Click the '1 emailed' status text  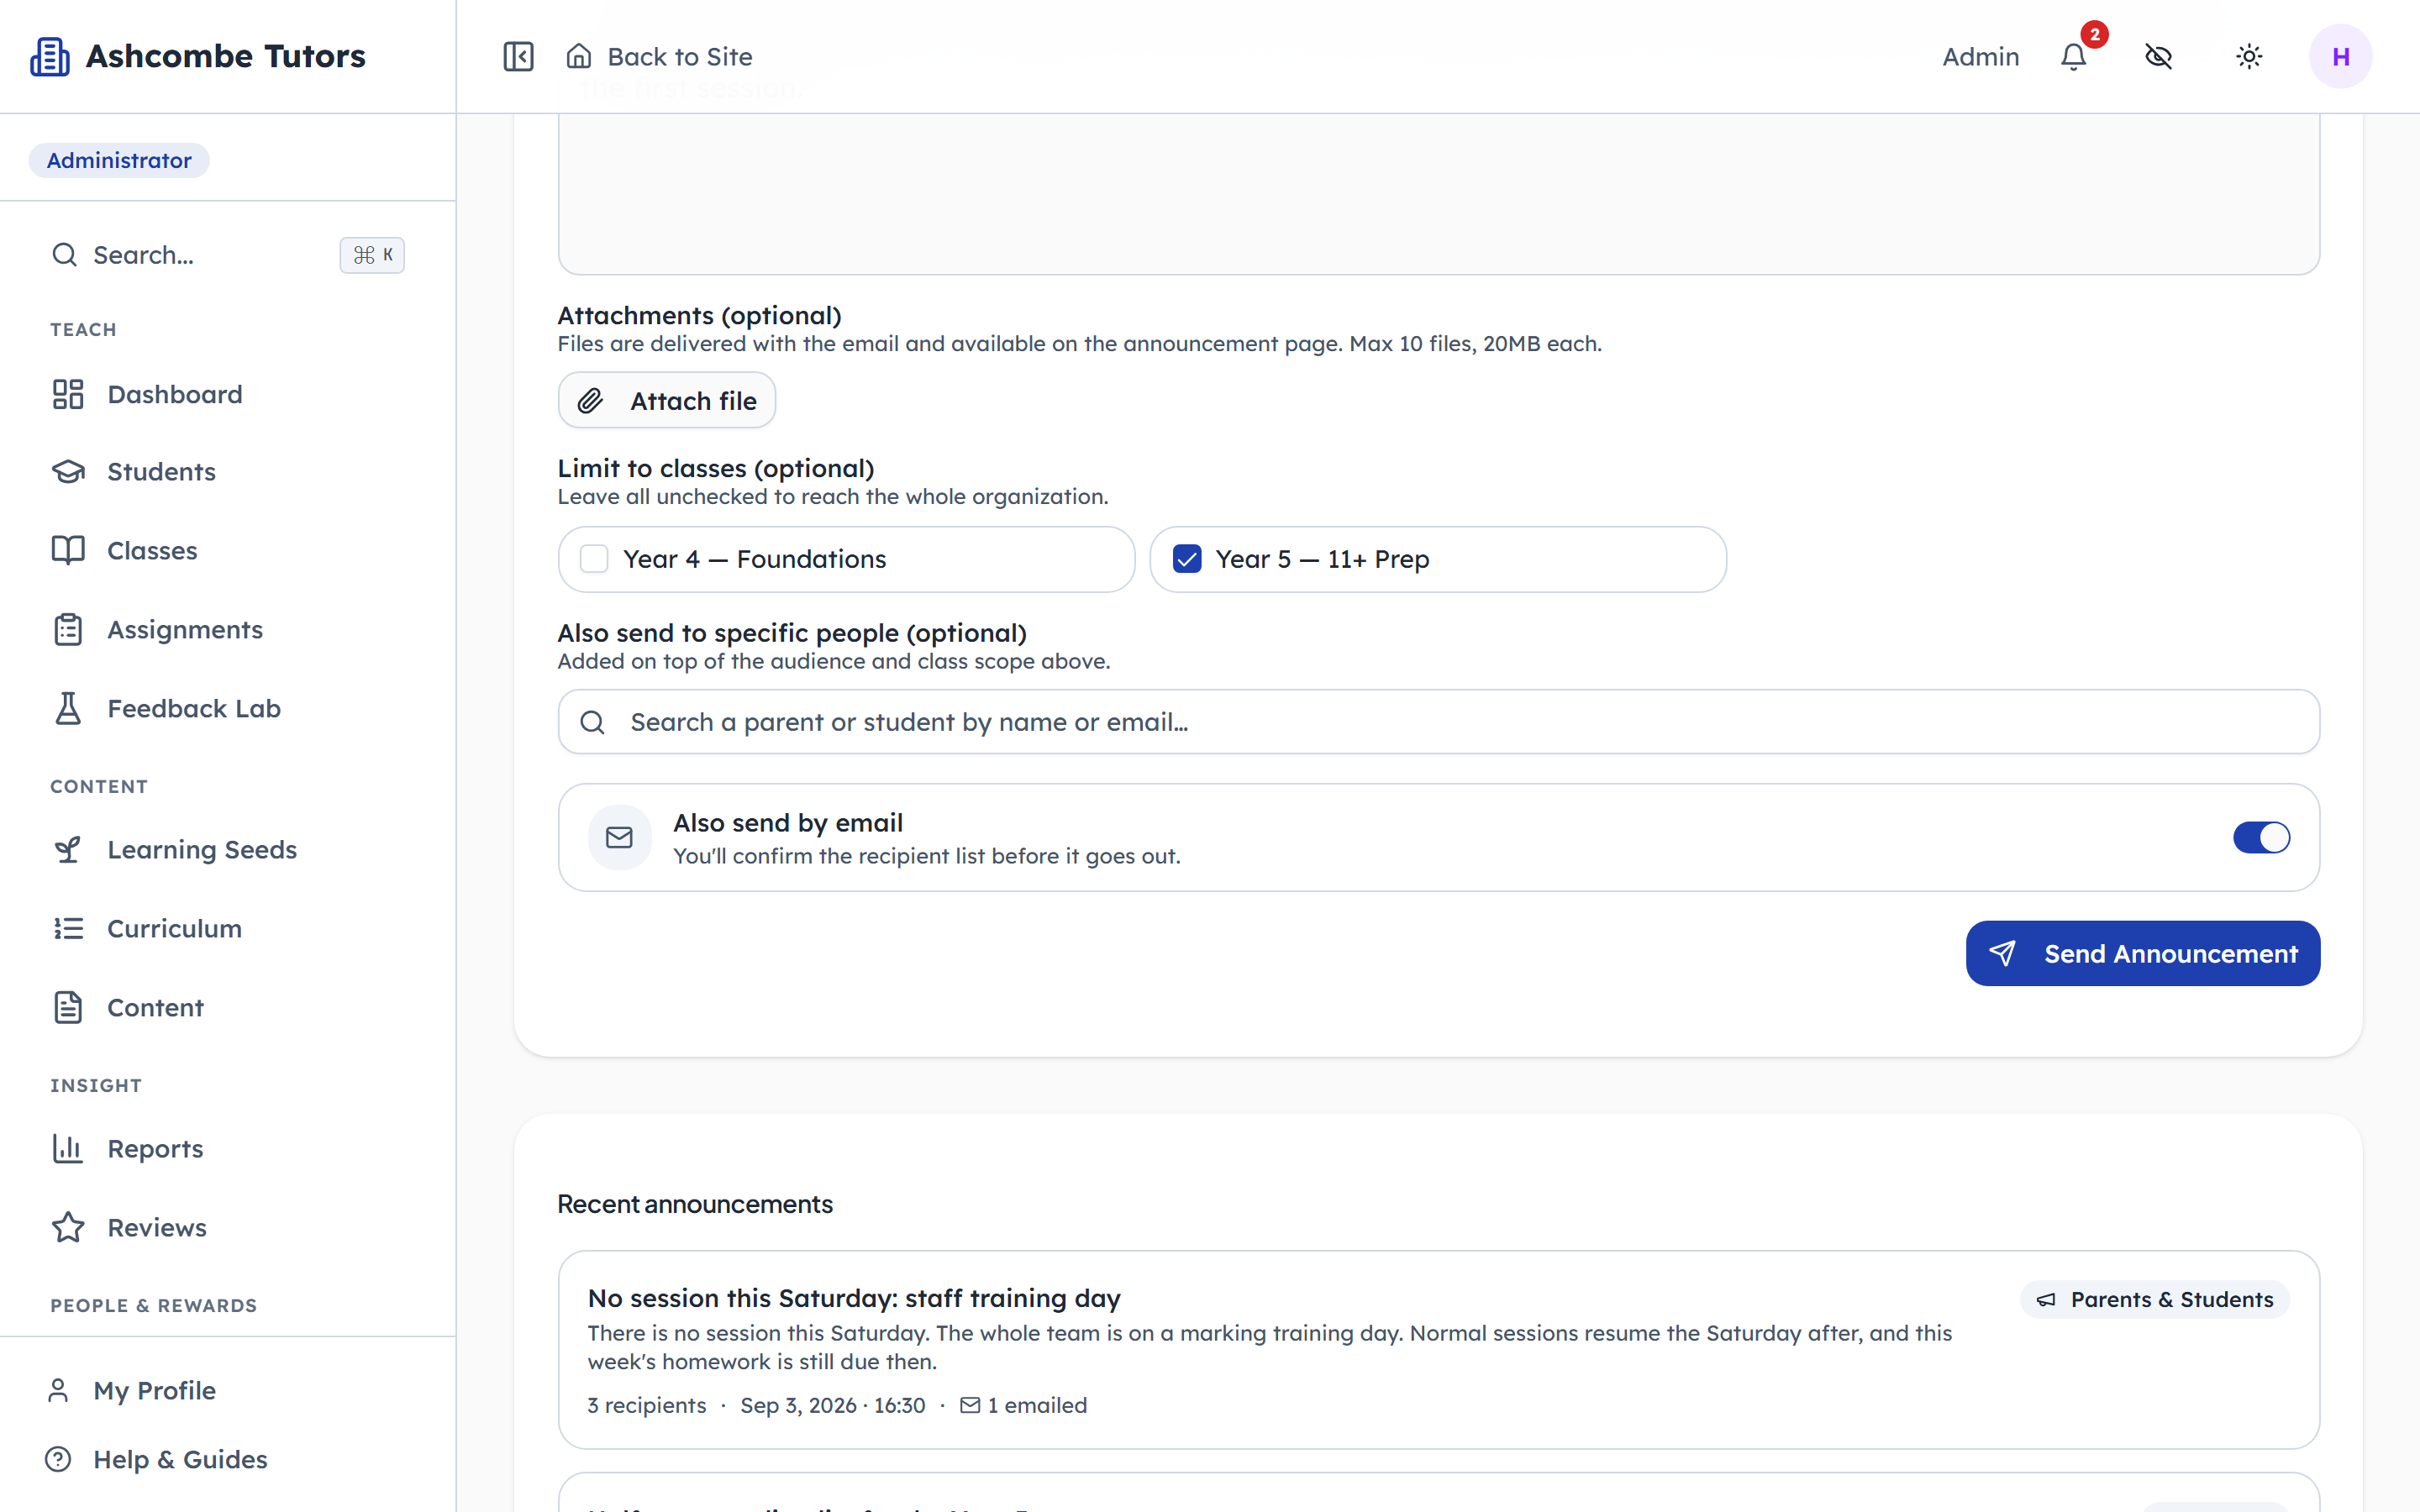(x=1037, y=1405)
